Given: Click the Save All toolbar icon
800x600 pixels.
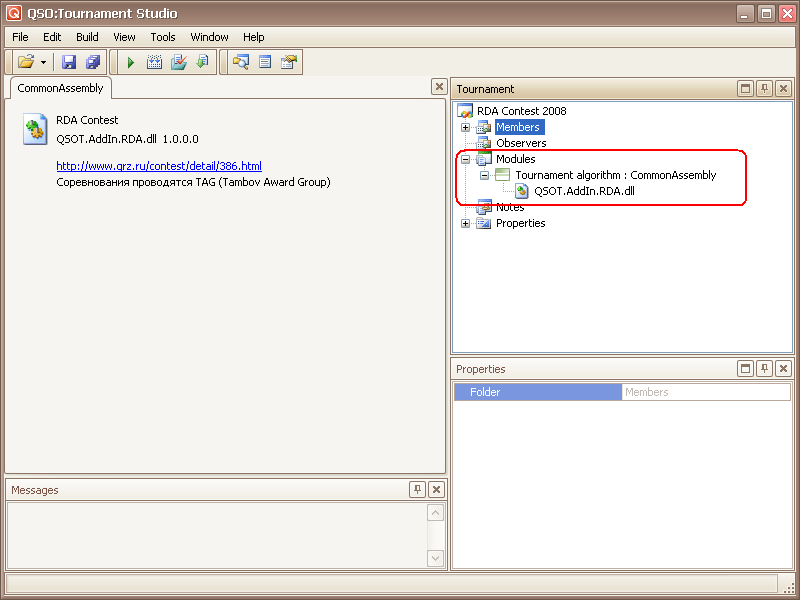Looking at the screenshot, I should (92, 62).
